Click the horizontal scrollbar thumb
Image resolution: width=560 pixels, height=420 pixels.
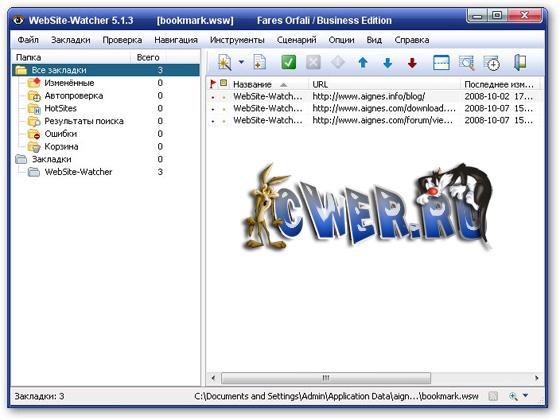[x=326, y=378]
